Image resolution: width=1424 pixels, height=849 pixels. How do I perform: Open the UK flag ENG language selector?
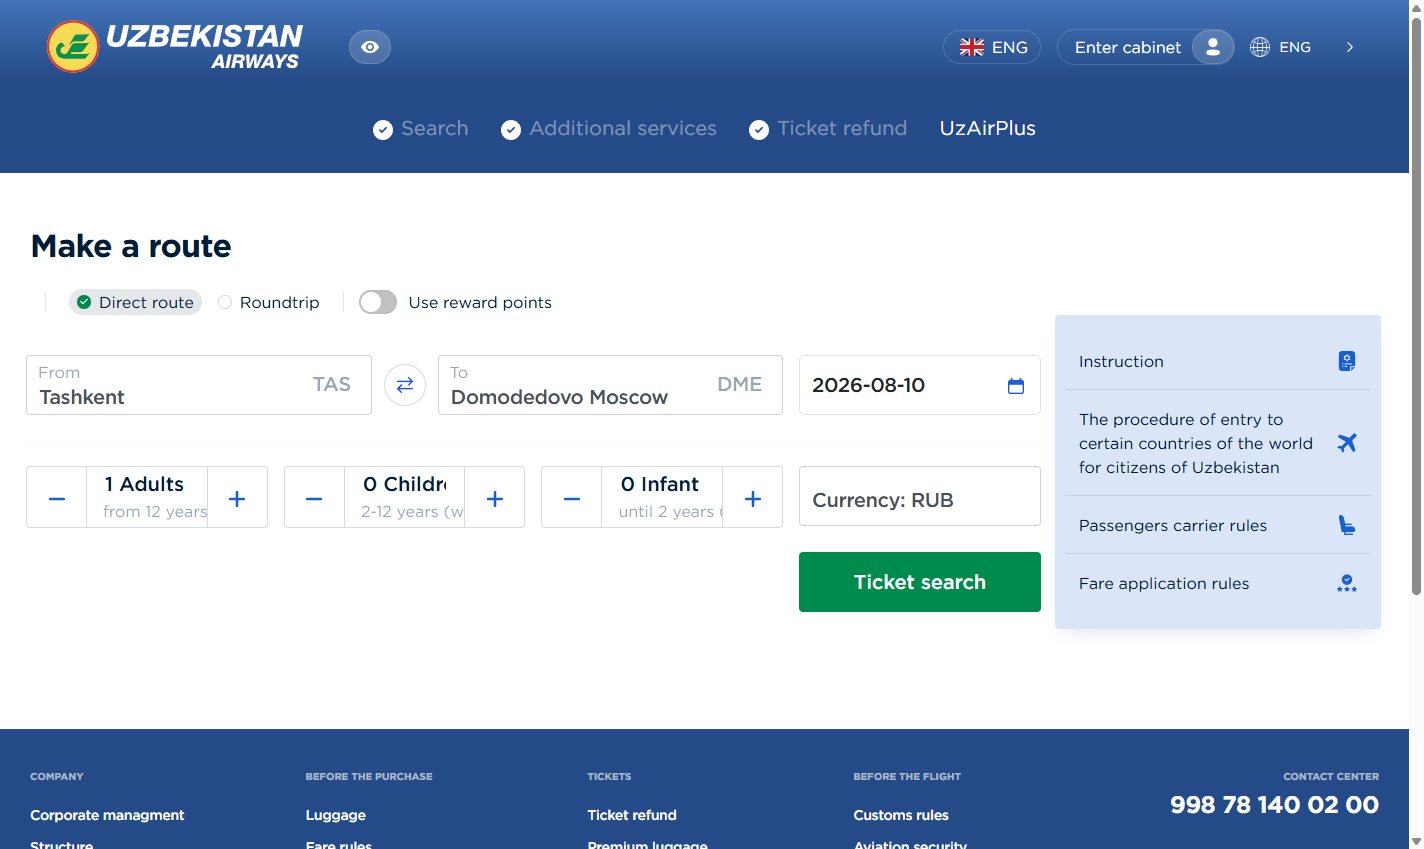coord(992,47)
